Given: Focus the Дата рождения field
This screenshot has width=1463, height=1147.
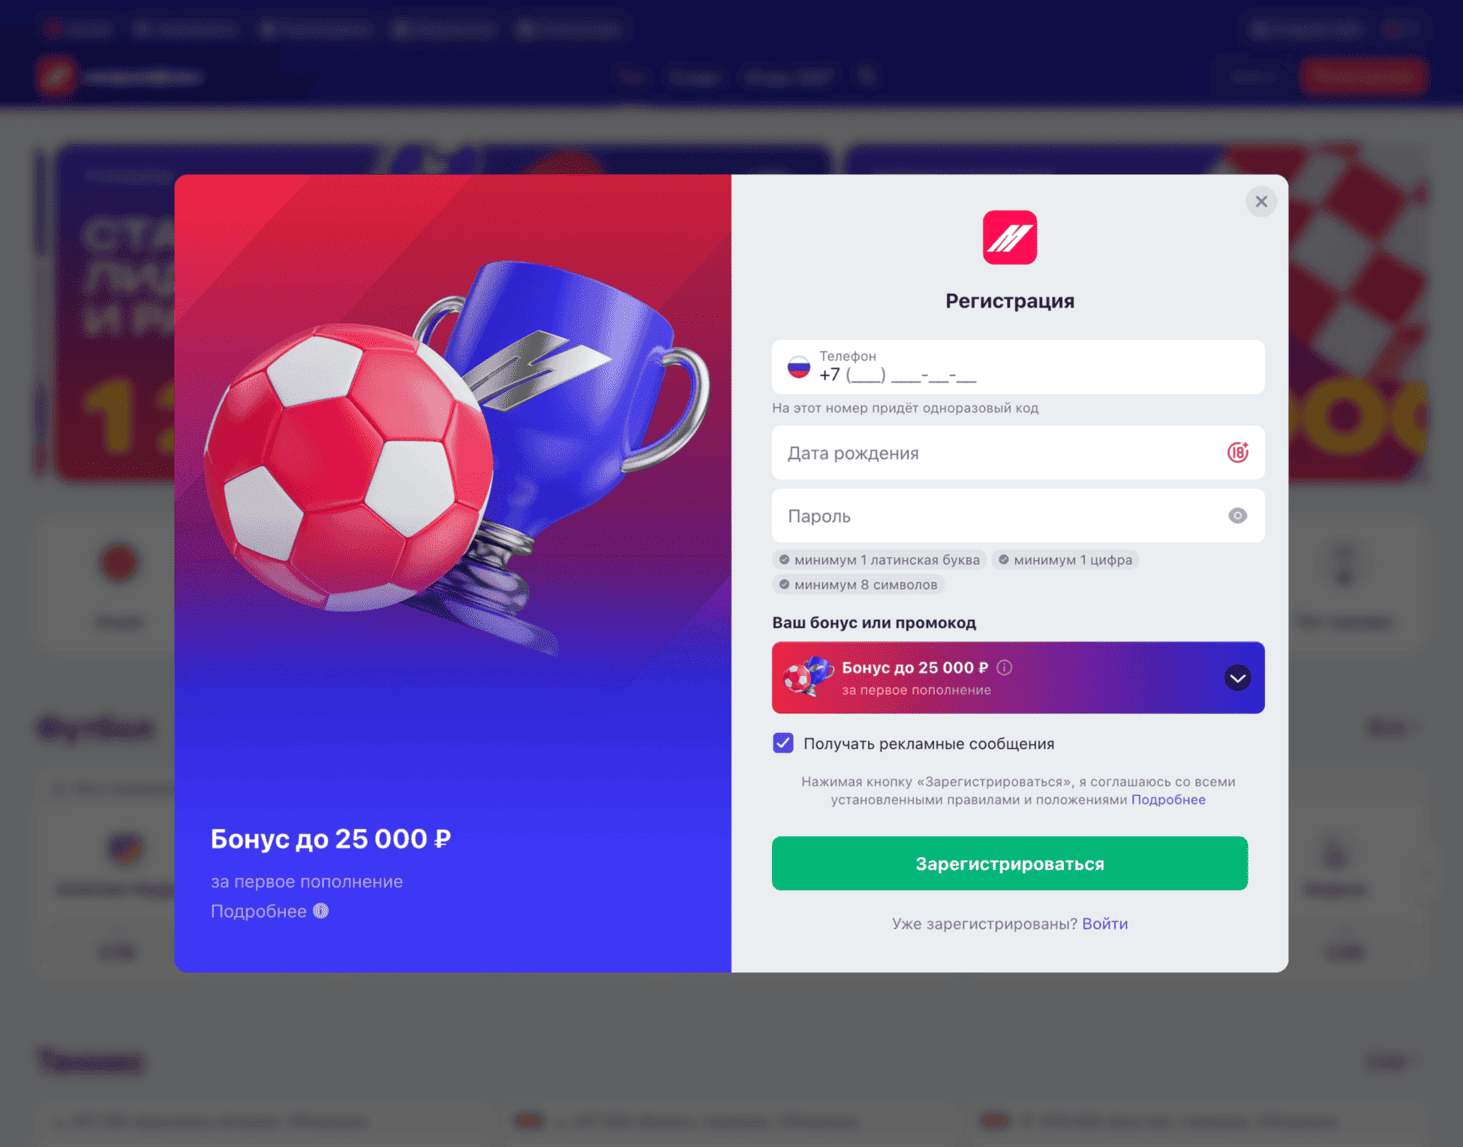Looking at the screenshot, I should click(1018, 453).
